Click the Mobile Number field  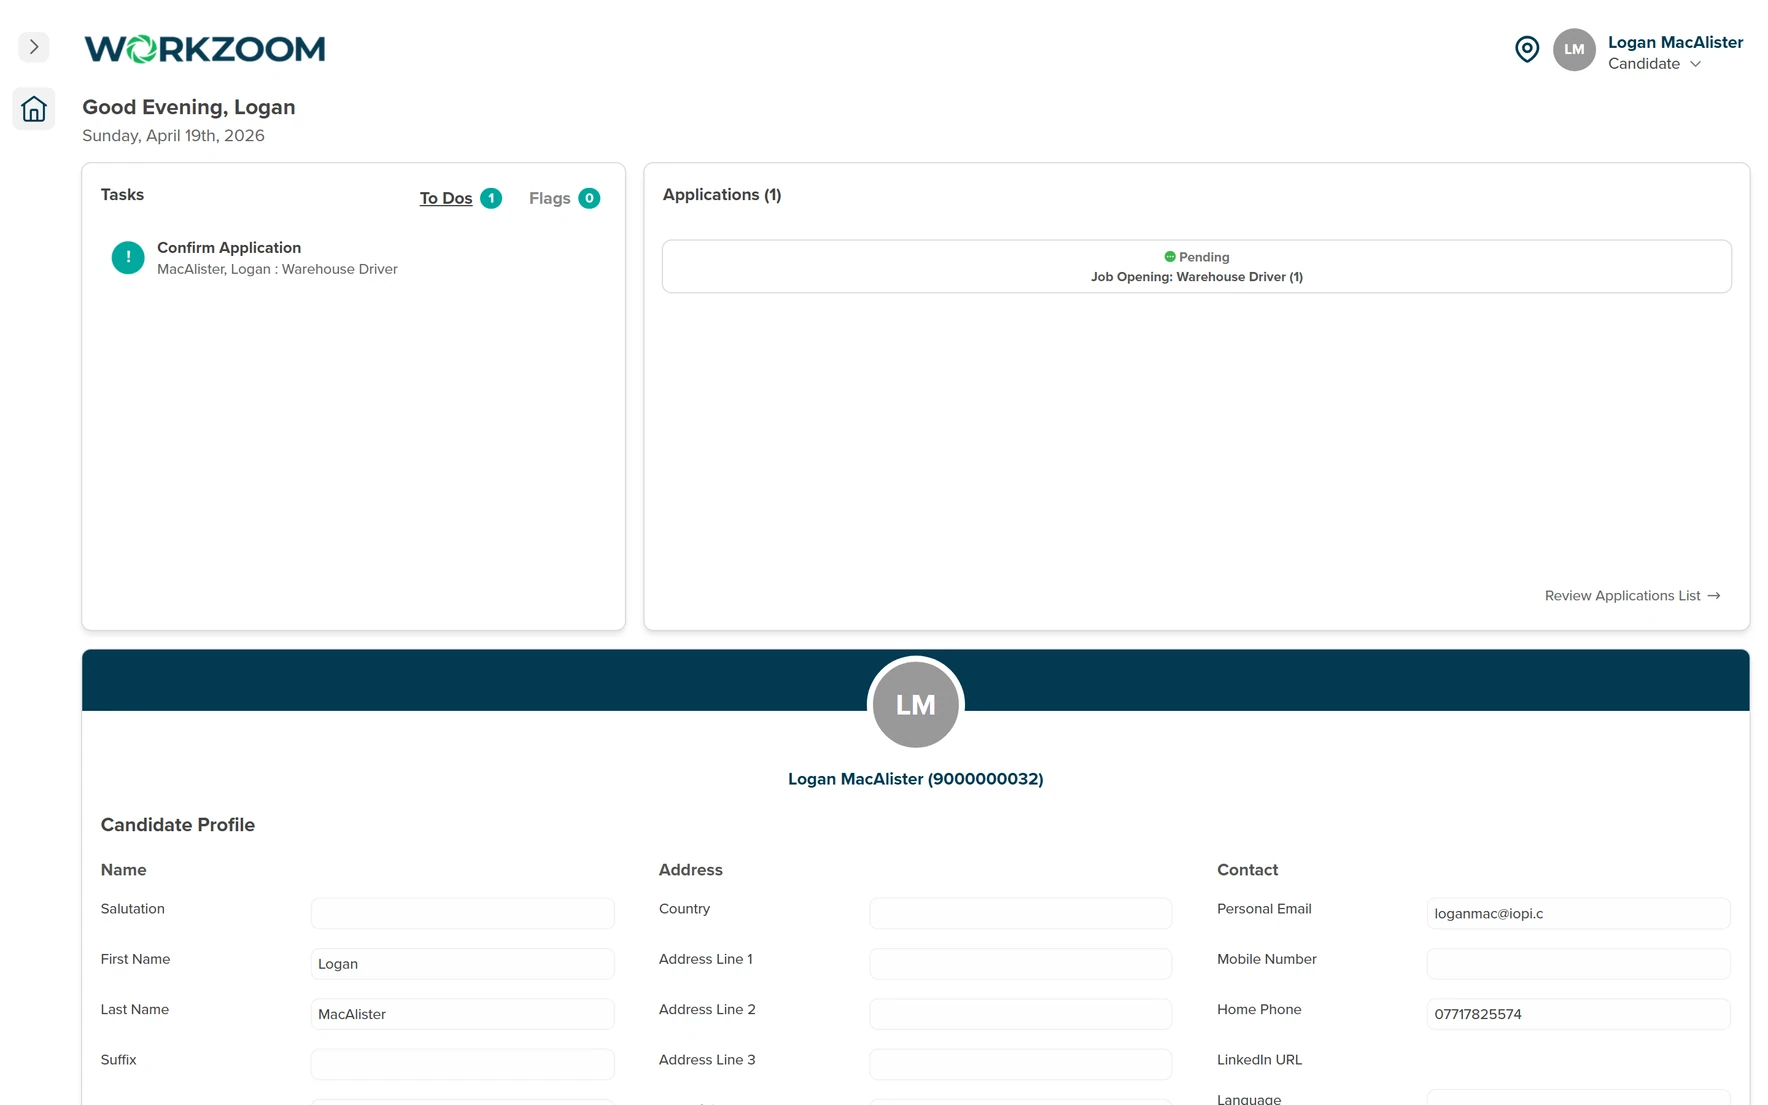coord(1578,964)
